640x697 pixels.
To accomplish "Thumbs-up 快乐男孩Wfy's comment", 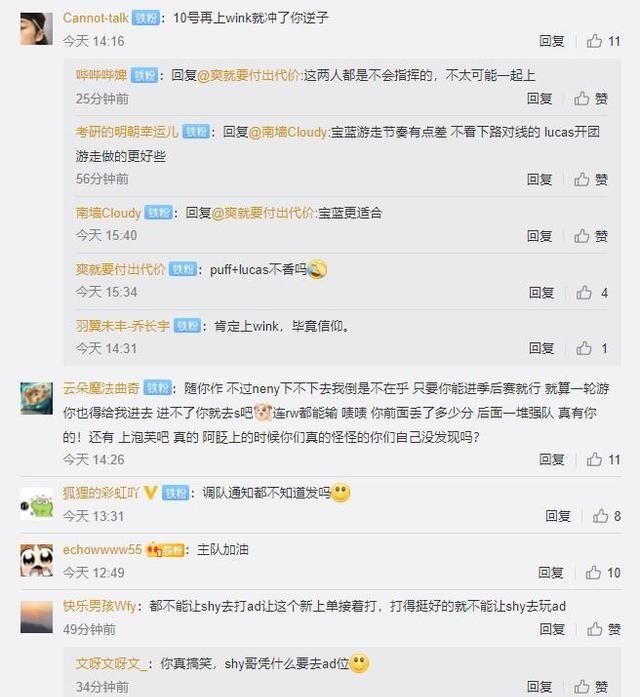I will pos(604,629).
